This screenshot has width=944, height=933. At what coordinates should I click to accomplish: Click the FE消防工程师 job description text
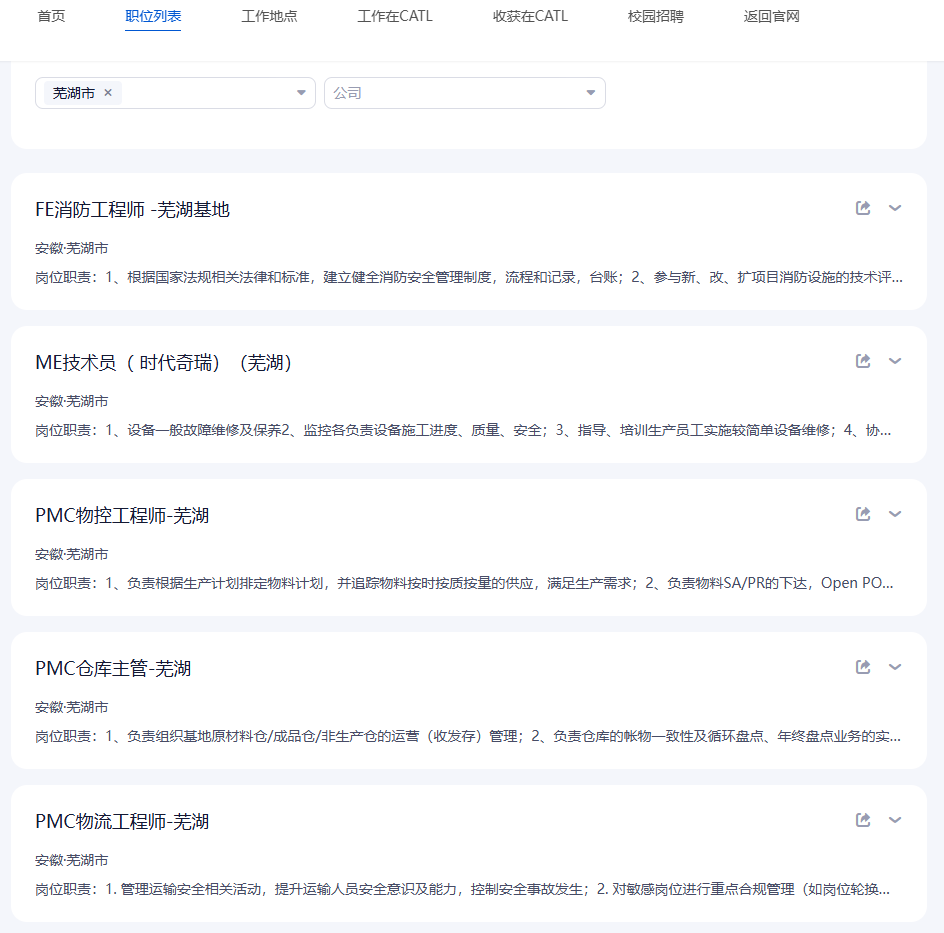pyautogui.click(x=469, y=277)
